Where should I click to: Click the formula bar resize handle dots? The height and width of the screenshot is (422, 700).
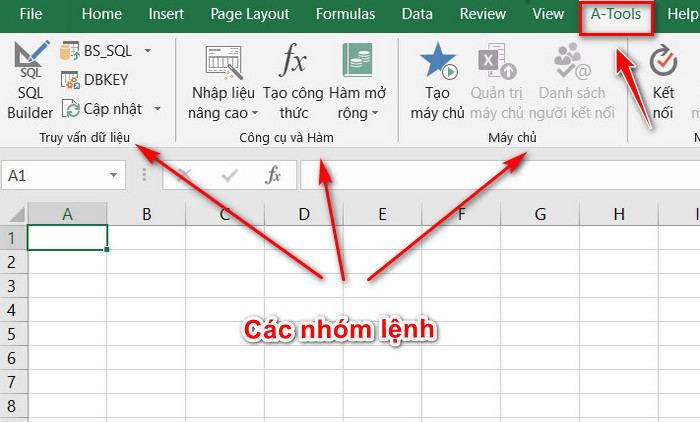(144, 175)
